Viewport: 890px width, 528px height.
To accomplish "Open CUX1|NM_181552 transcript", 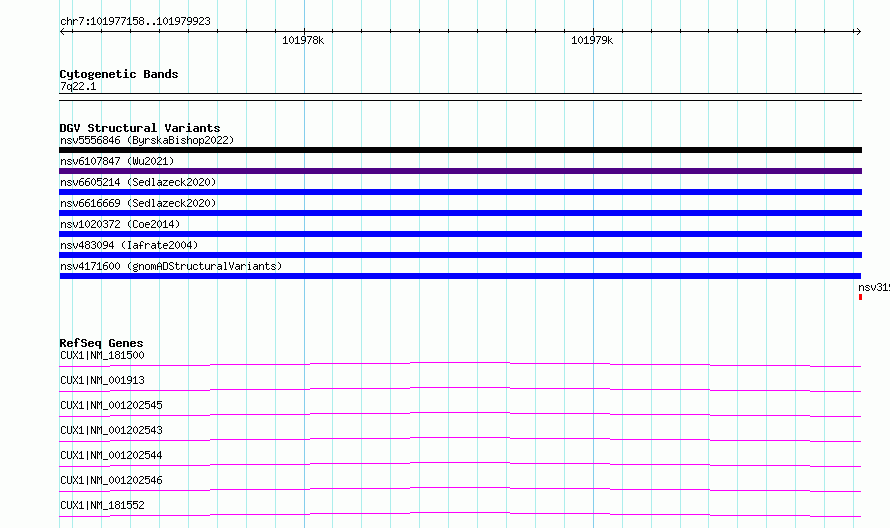I will (102, 505).
